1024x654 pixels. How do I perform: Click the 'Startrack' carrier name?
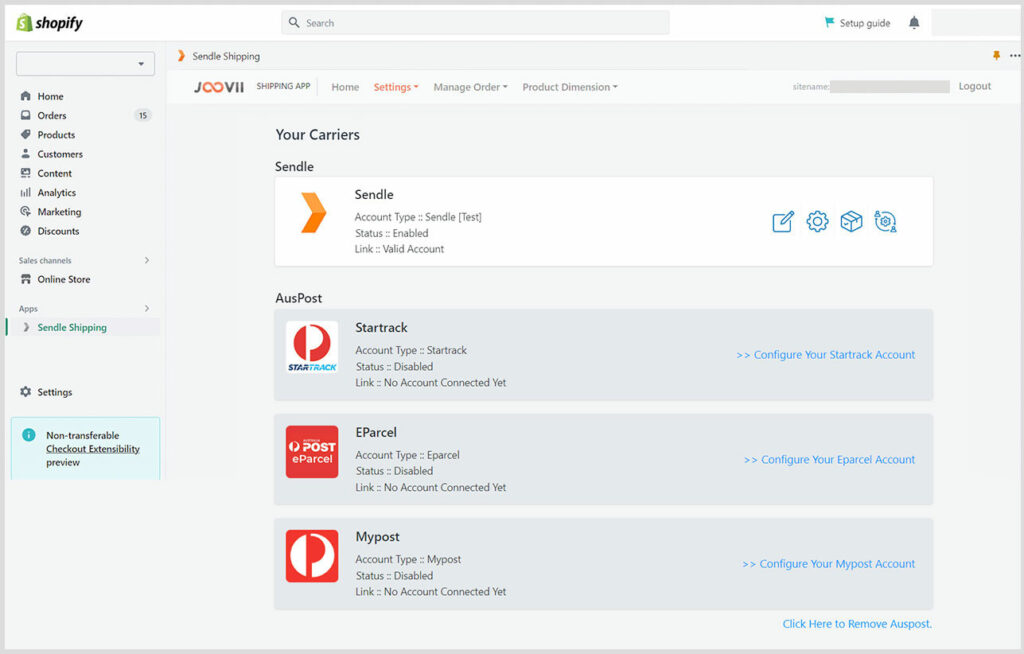click(381, 327)
